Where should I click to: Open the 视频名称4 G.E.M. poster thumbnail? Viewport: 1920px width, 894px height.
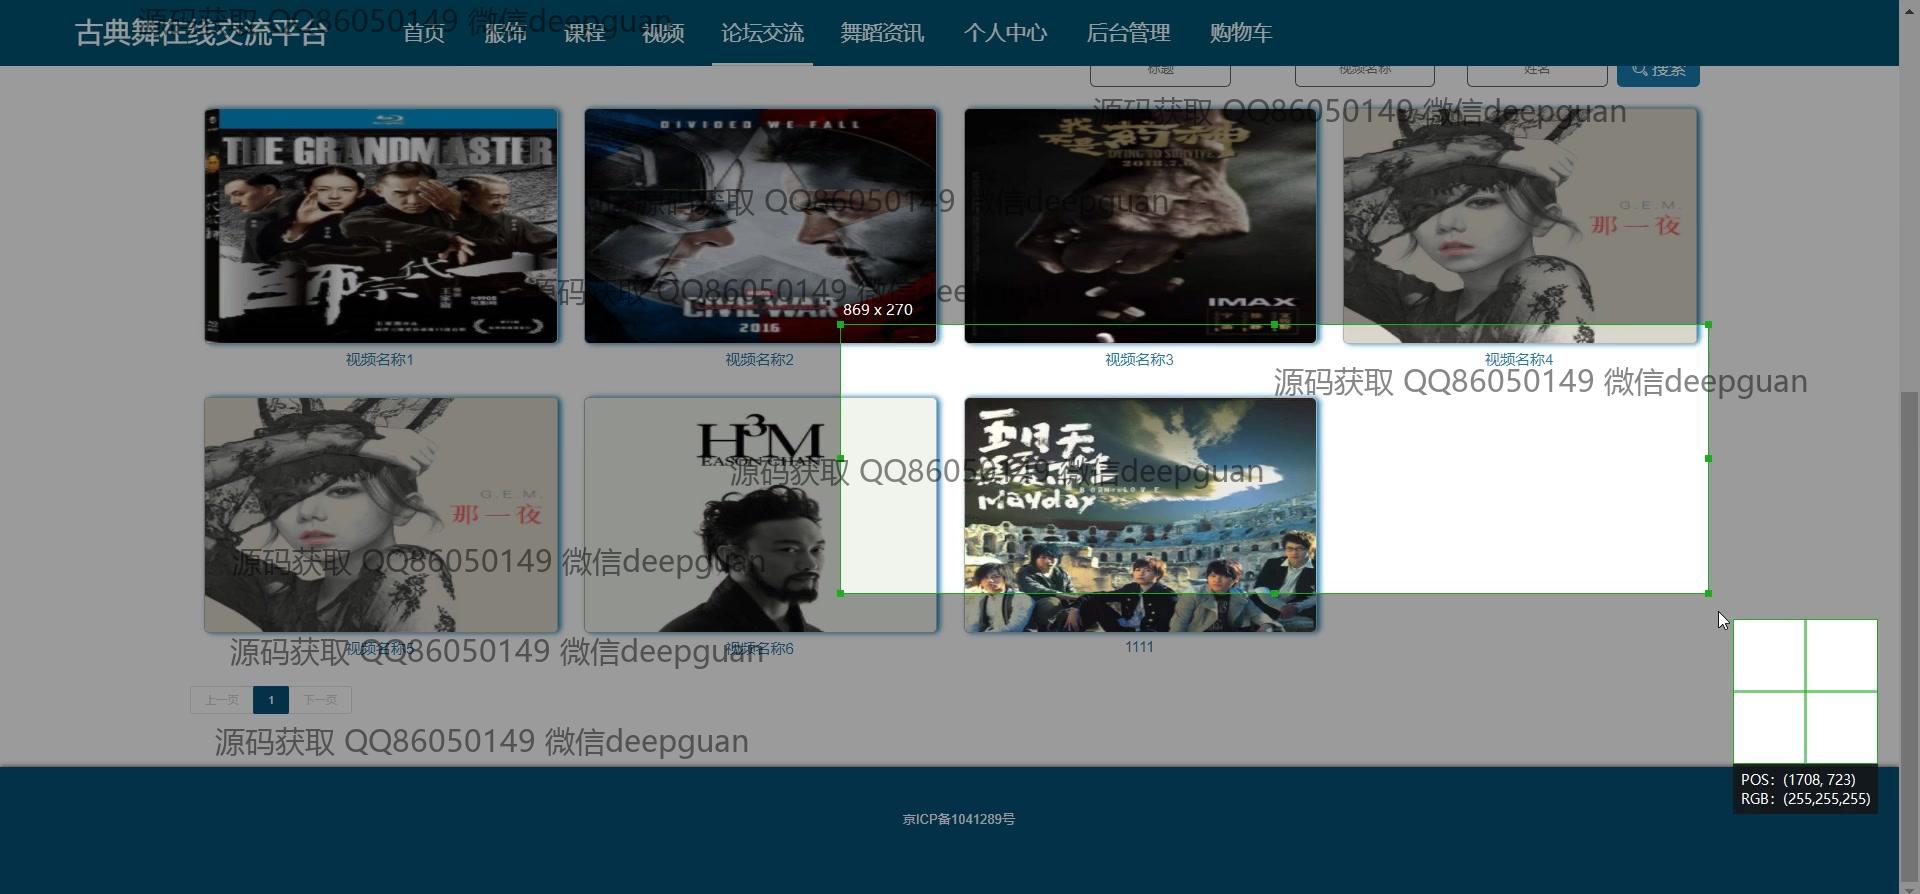click(x=1520, y=226)
